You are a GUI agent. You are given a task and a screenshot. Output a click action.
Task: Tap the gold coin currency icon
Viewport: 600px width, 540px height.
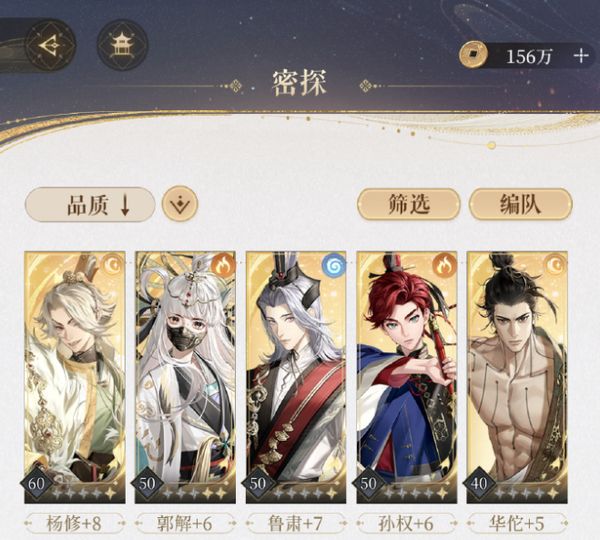(473, 55)
